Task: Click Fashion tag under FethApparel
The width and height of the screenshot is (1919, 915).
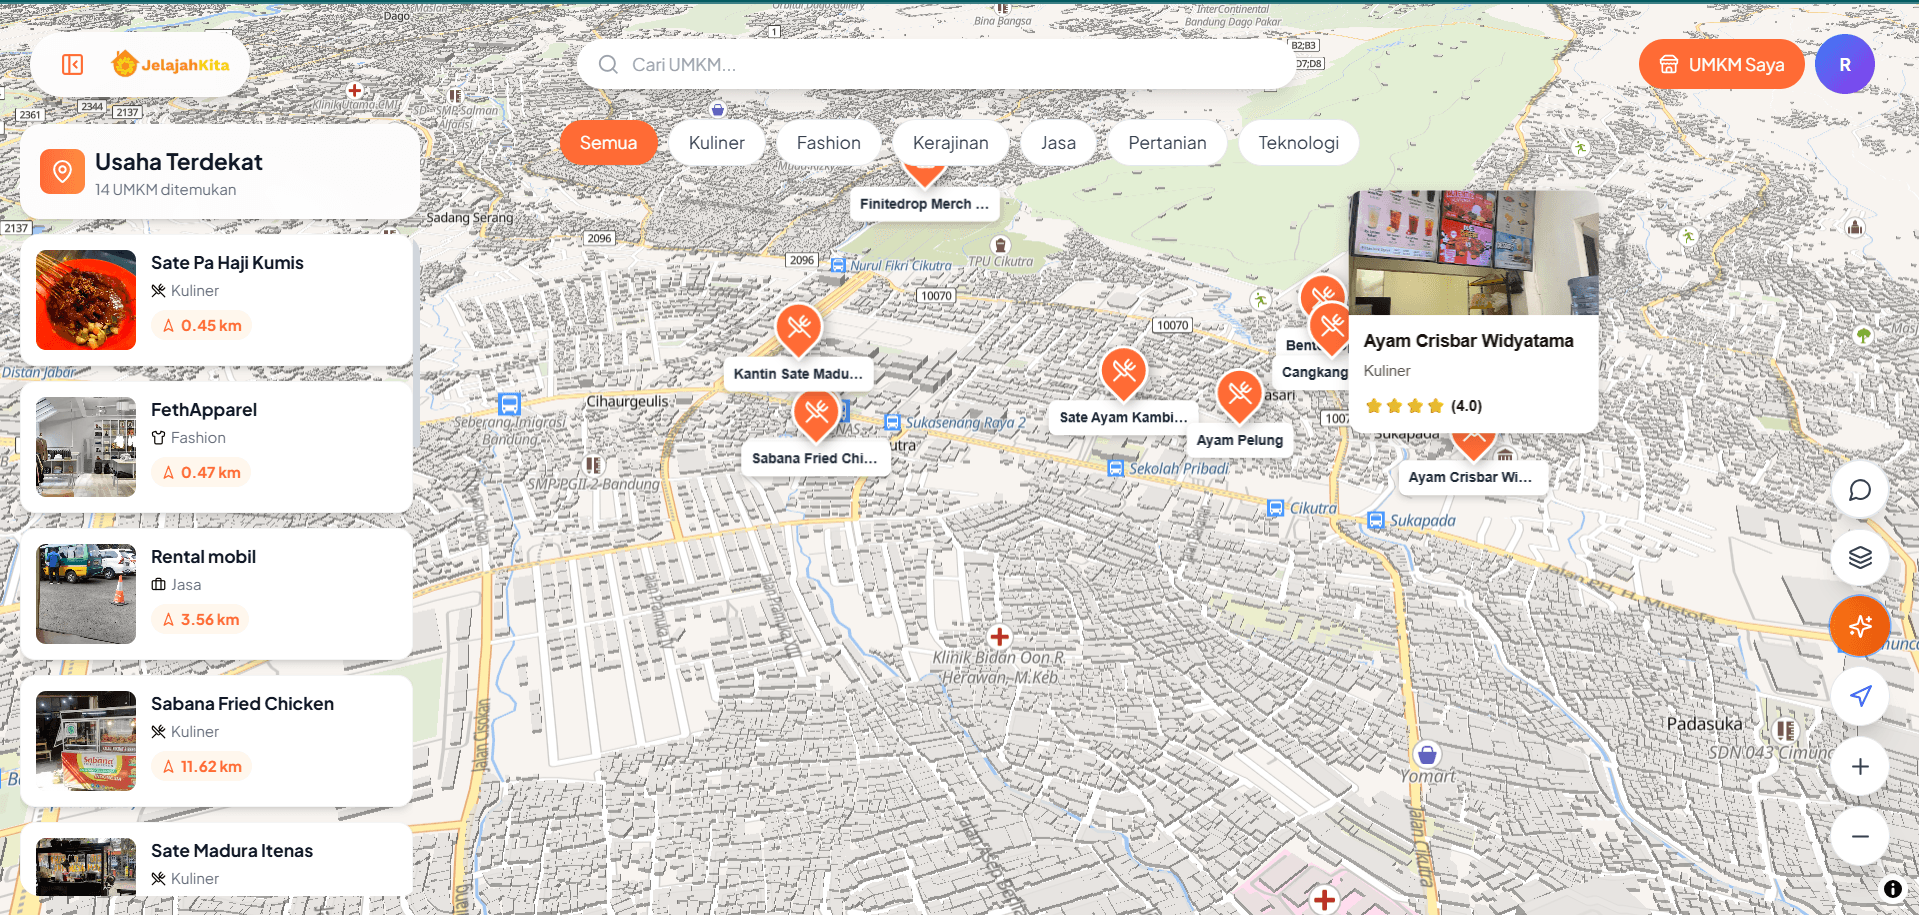Action: [189, 438]
